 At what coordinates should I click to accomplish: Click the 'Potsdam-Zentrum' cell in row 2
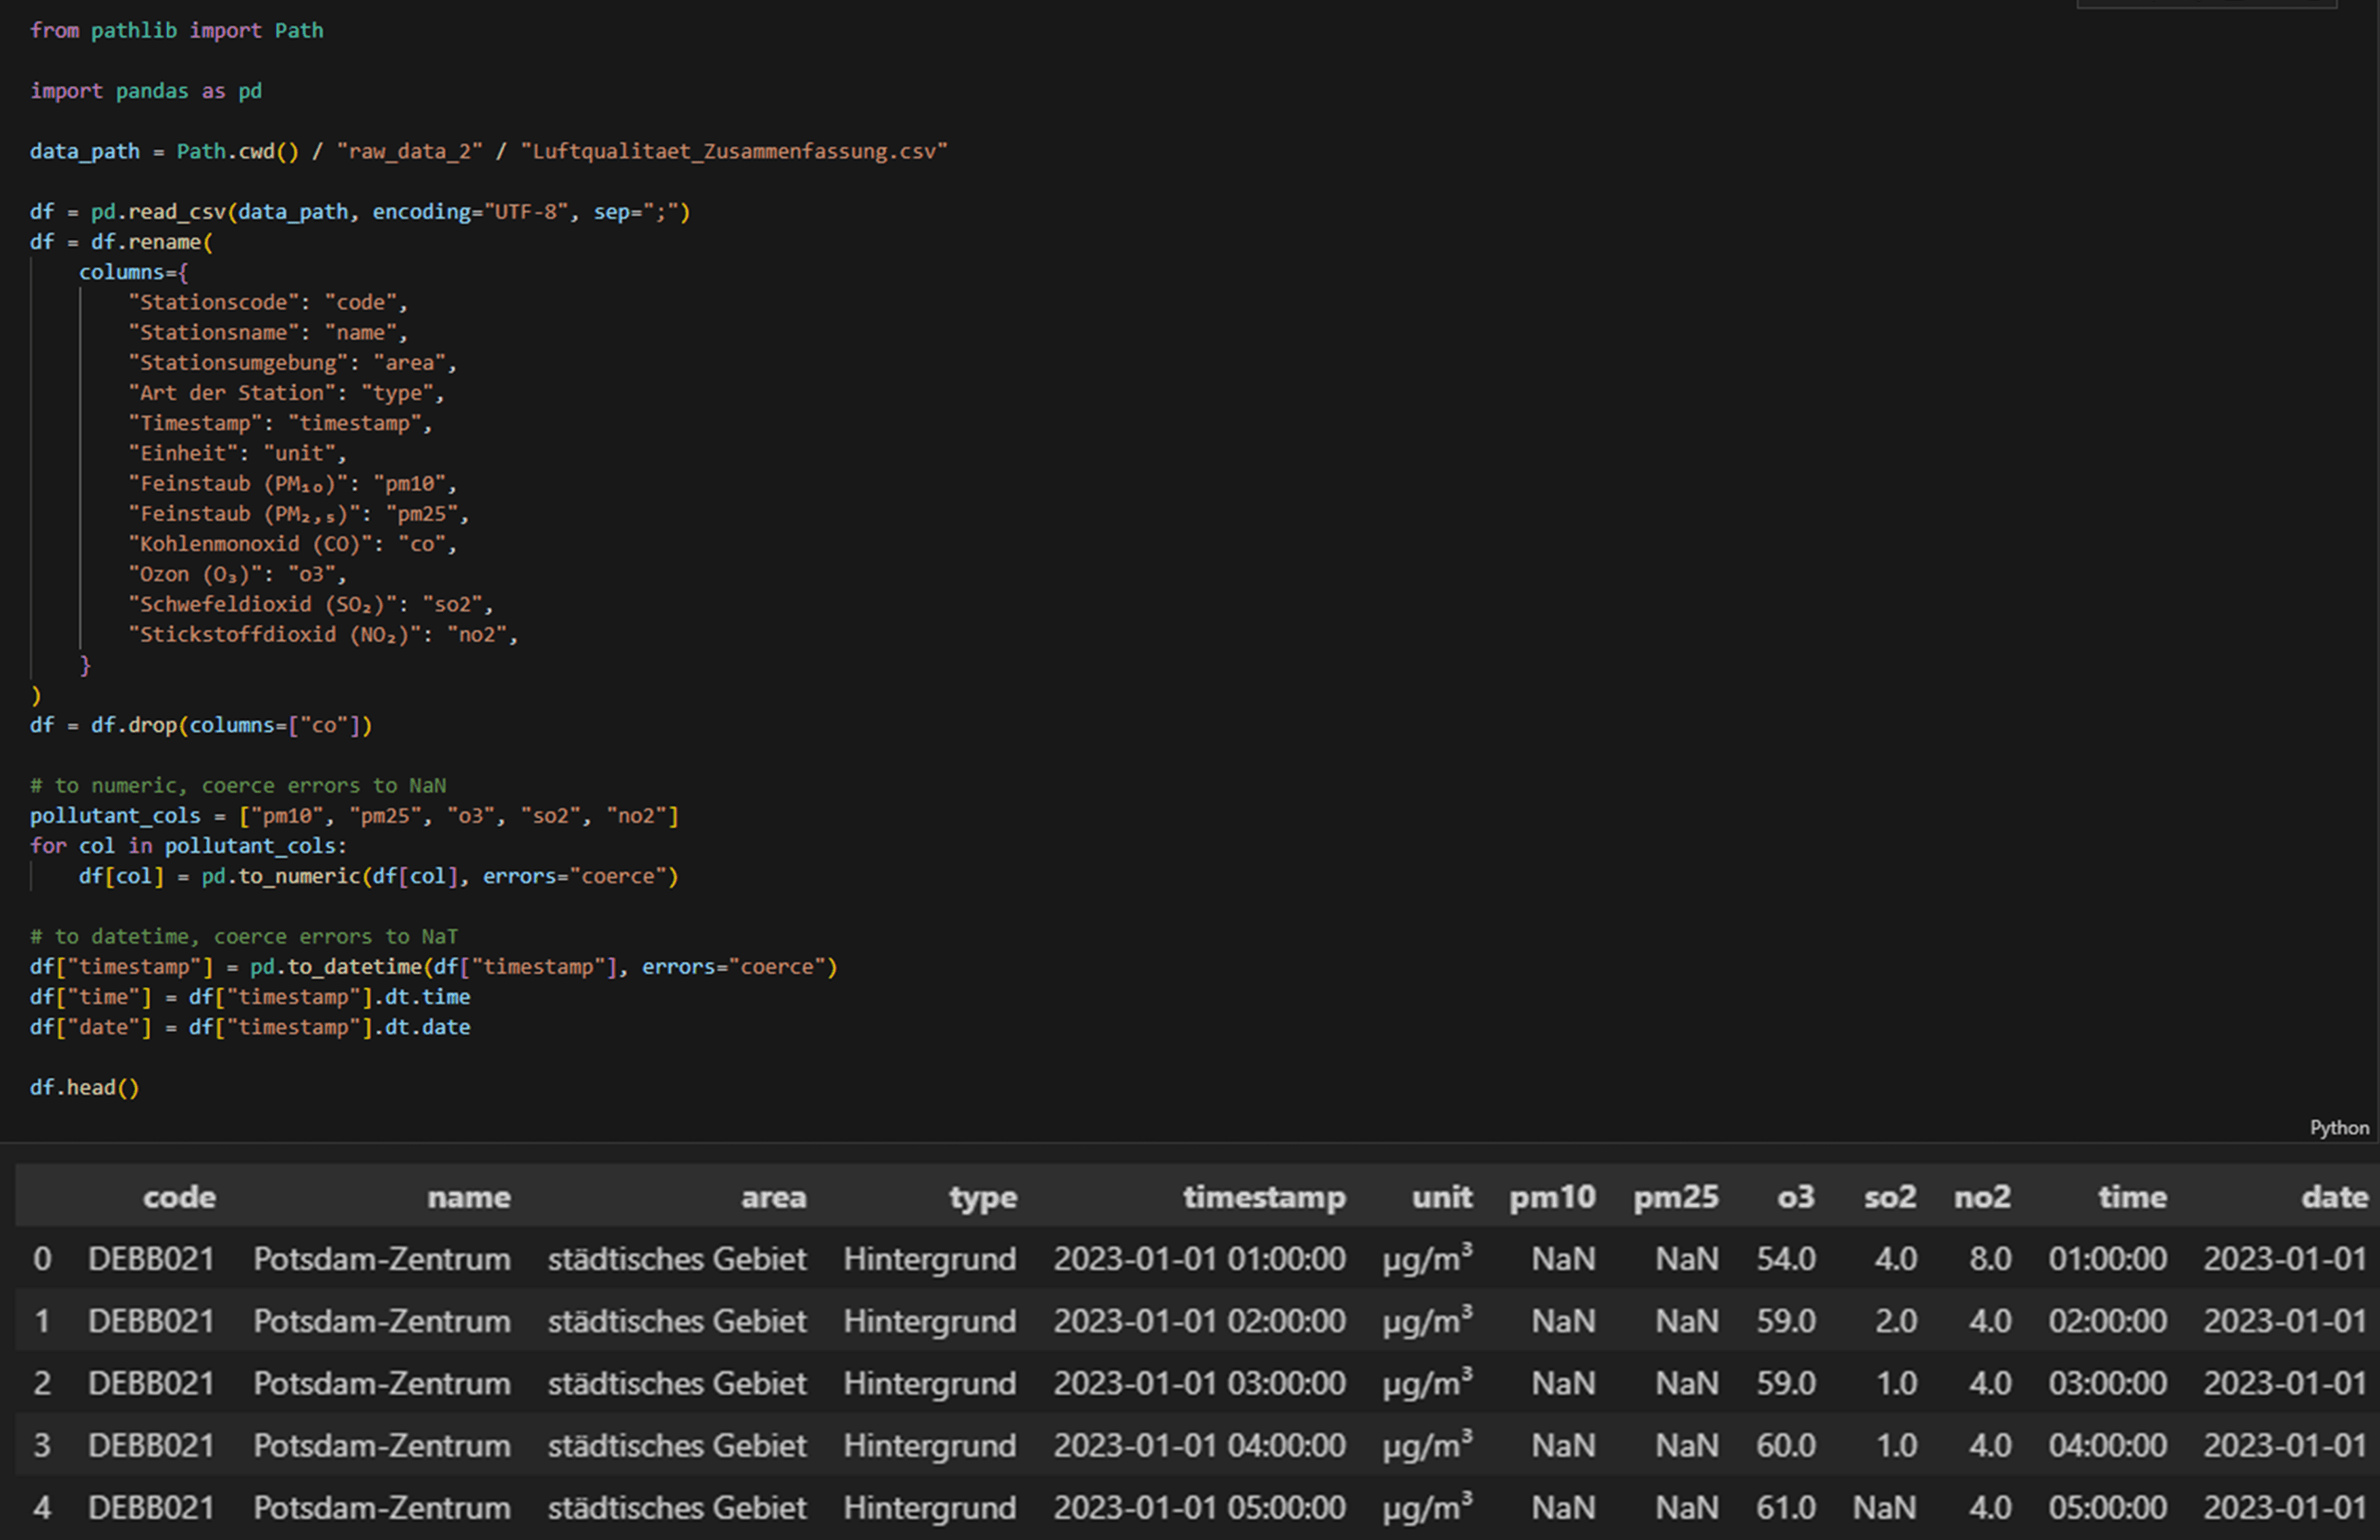point(381,1383)
